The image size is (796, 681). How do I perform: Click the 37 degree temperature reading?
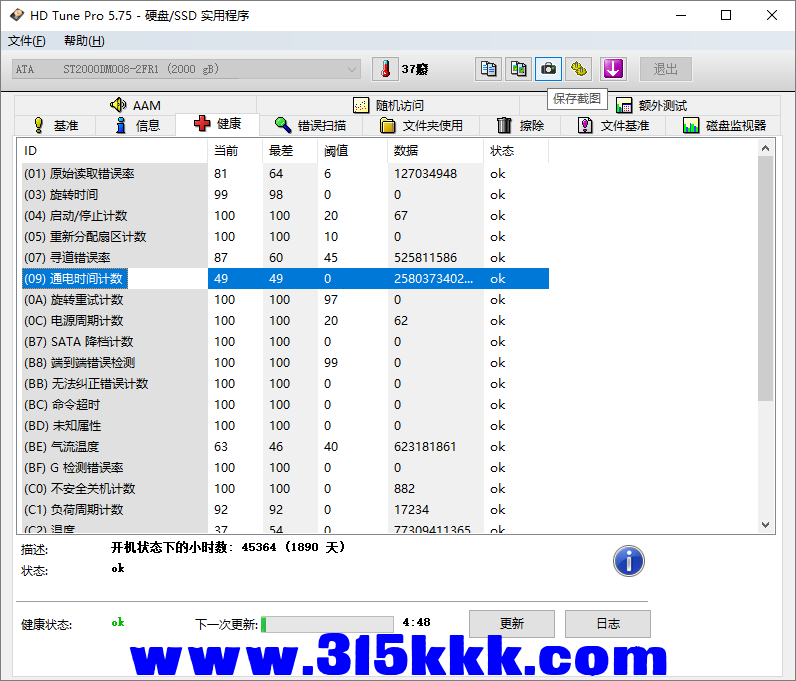(415, 69)
